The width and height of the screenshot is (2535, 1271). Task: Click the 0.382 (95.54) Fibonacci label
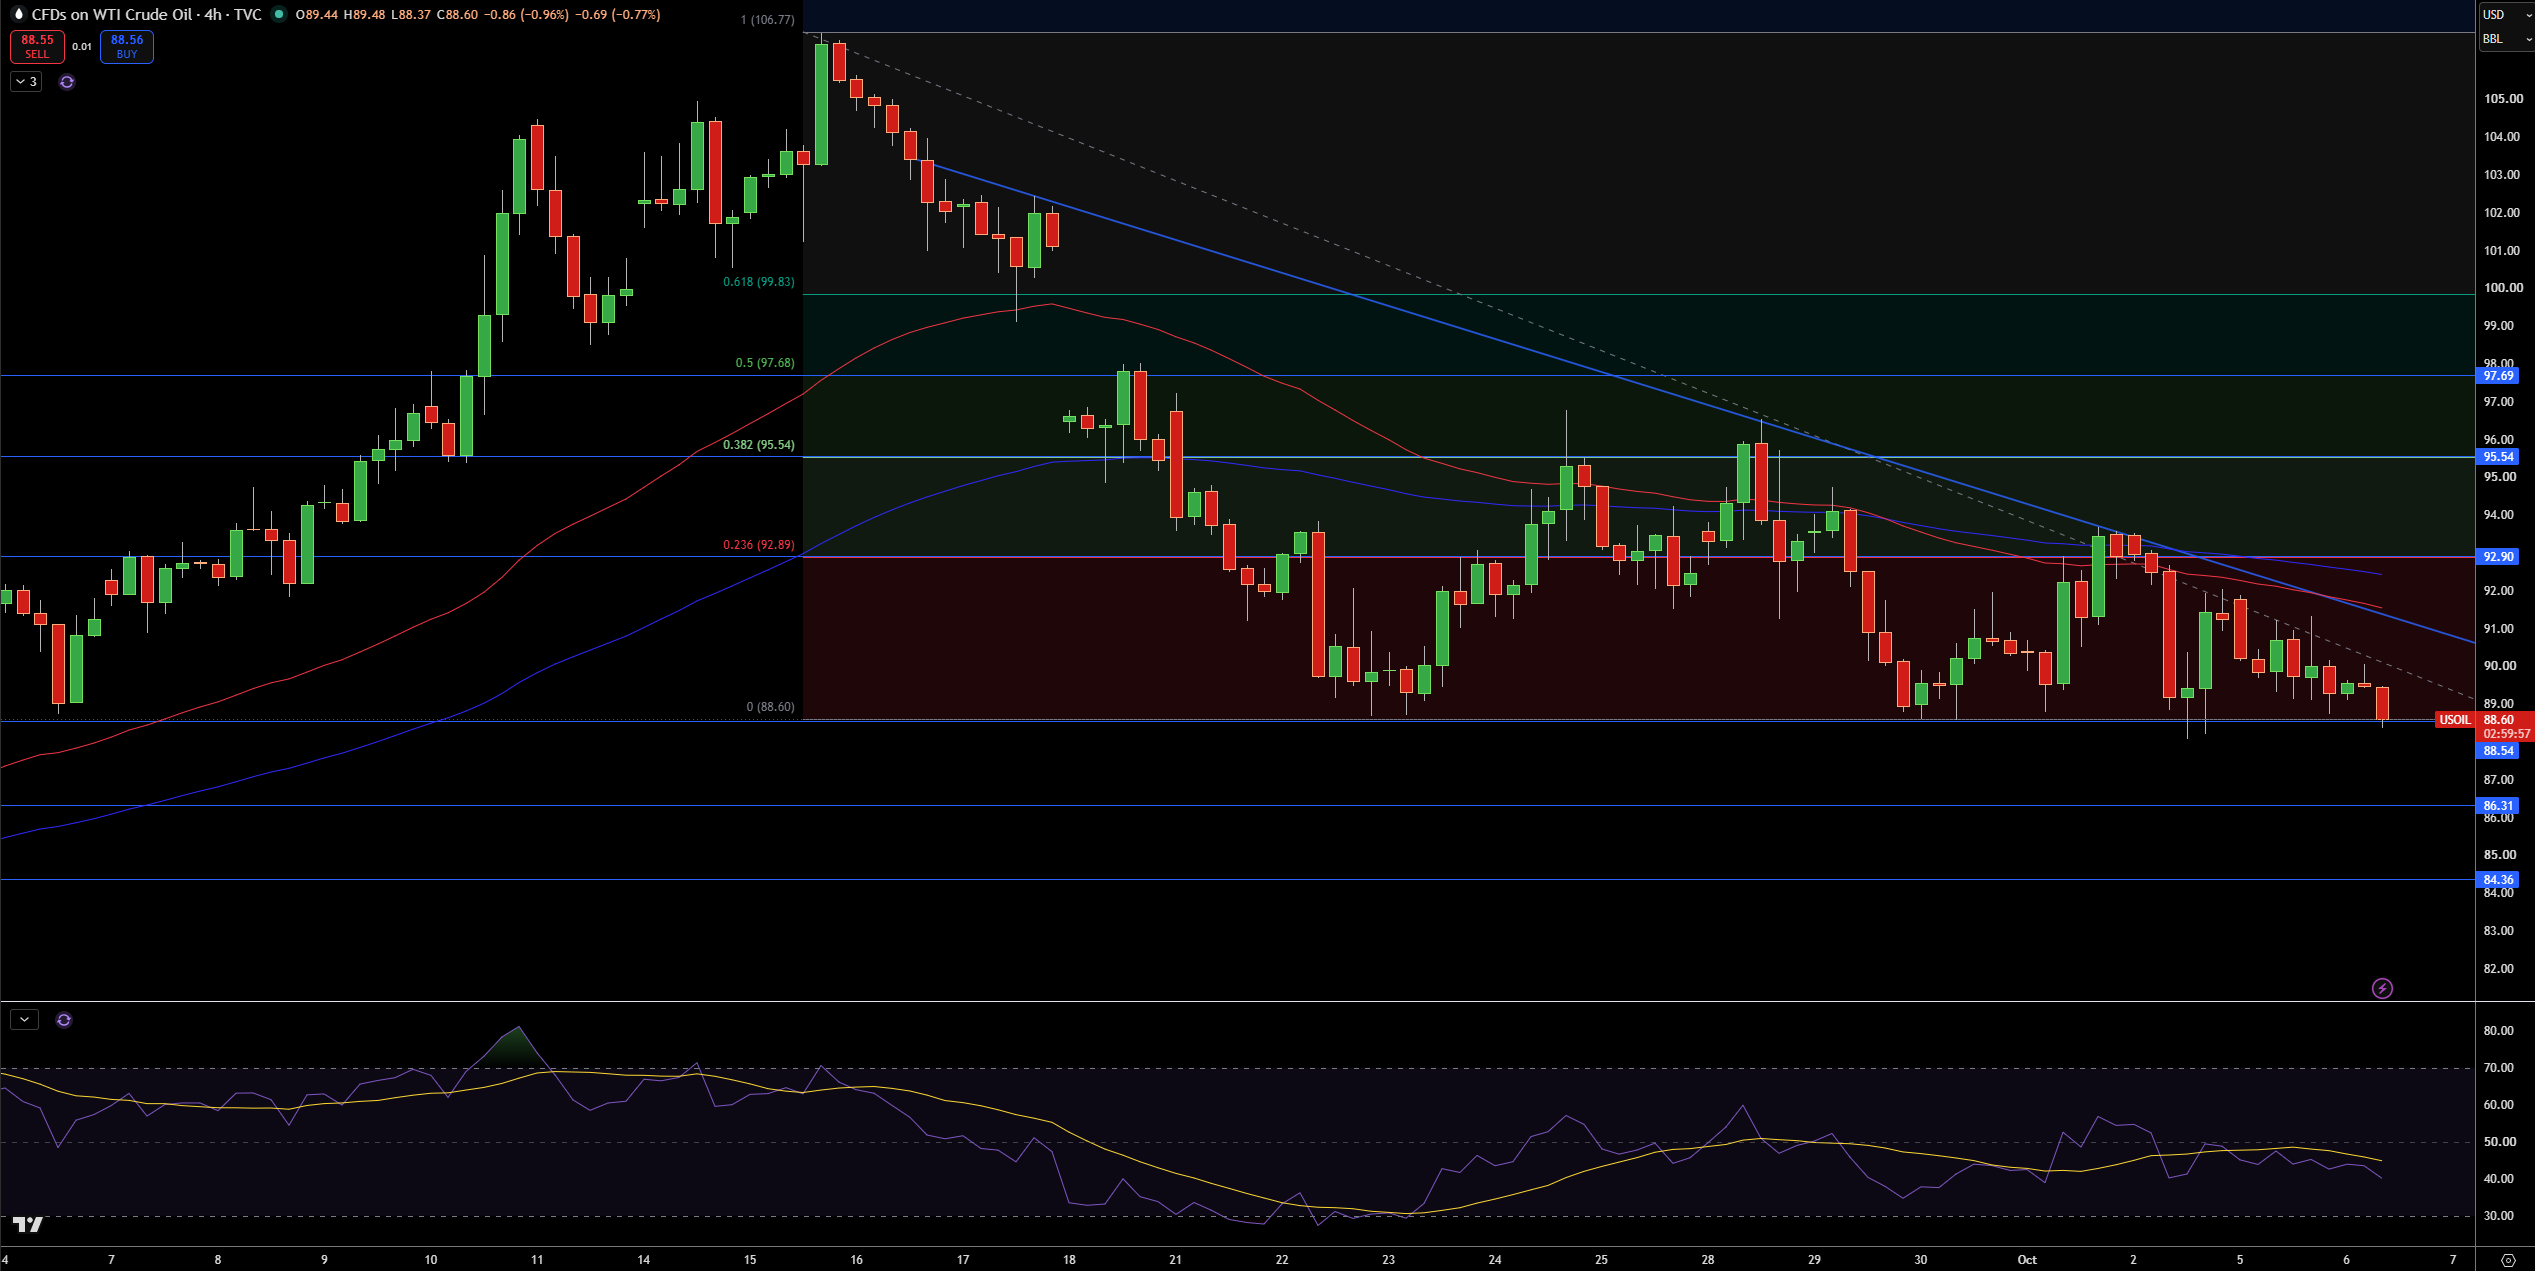point(759,445)
